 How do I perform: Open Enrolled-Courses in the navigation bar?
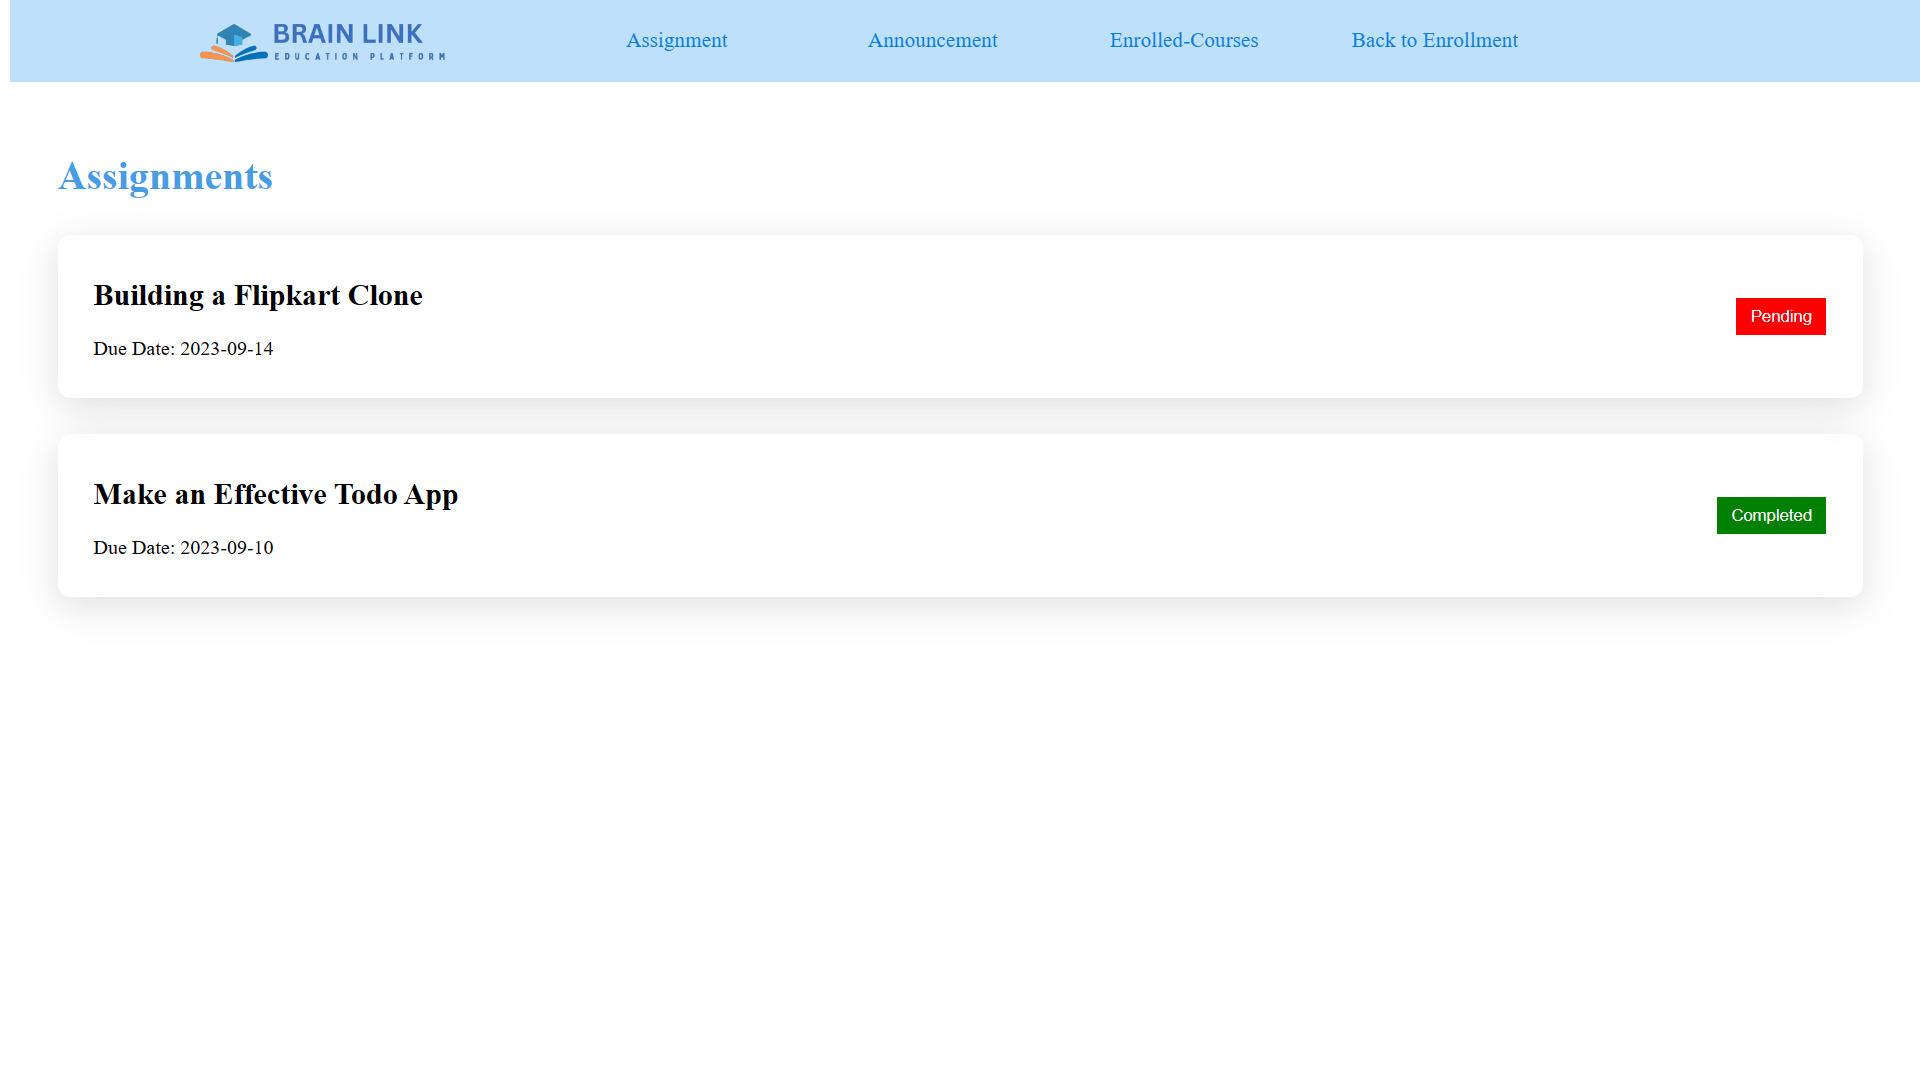point(1183,41)
